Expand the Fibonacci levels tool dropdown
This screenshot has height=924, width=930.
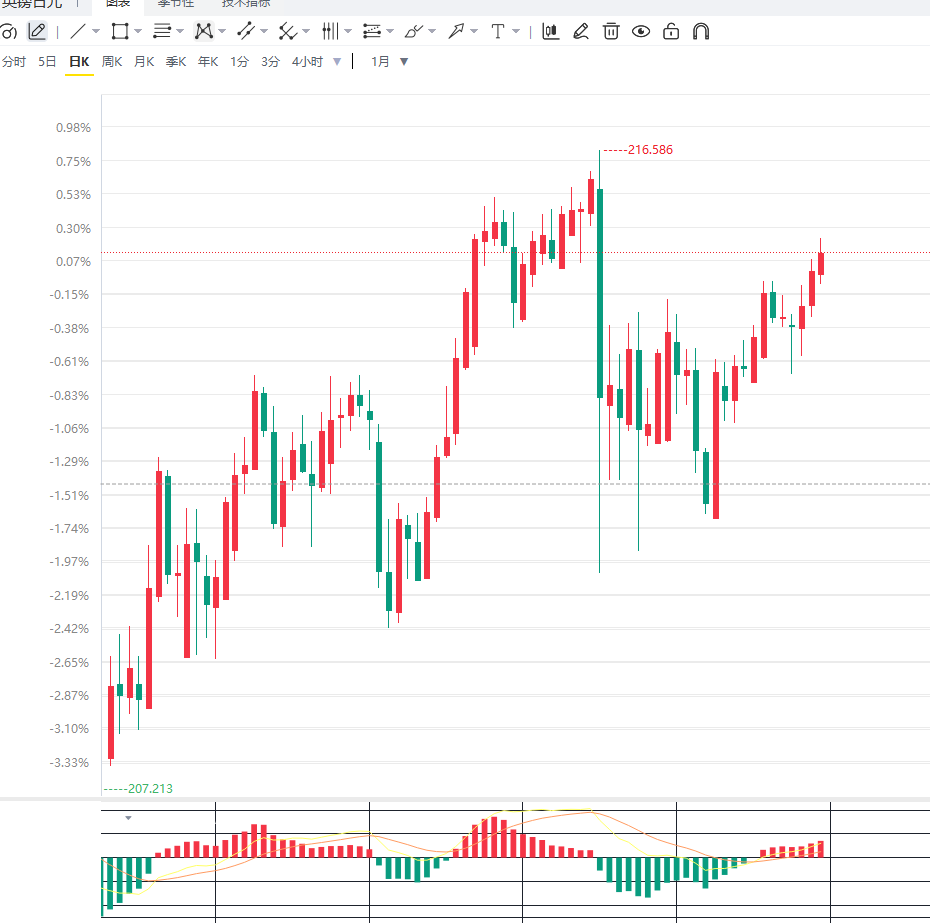[390, 31]
